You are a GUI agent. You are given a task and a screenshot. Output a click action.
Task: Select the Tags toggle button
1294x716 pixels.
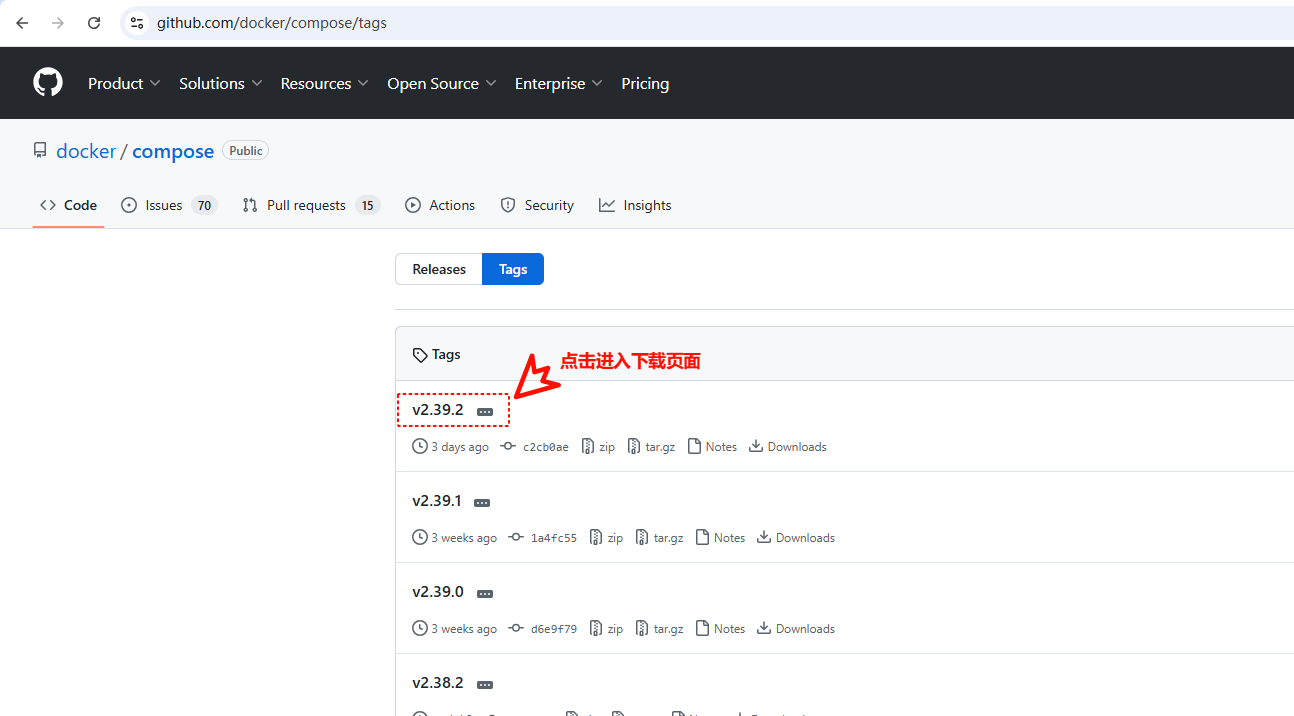point(513,269)
